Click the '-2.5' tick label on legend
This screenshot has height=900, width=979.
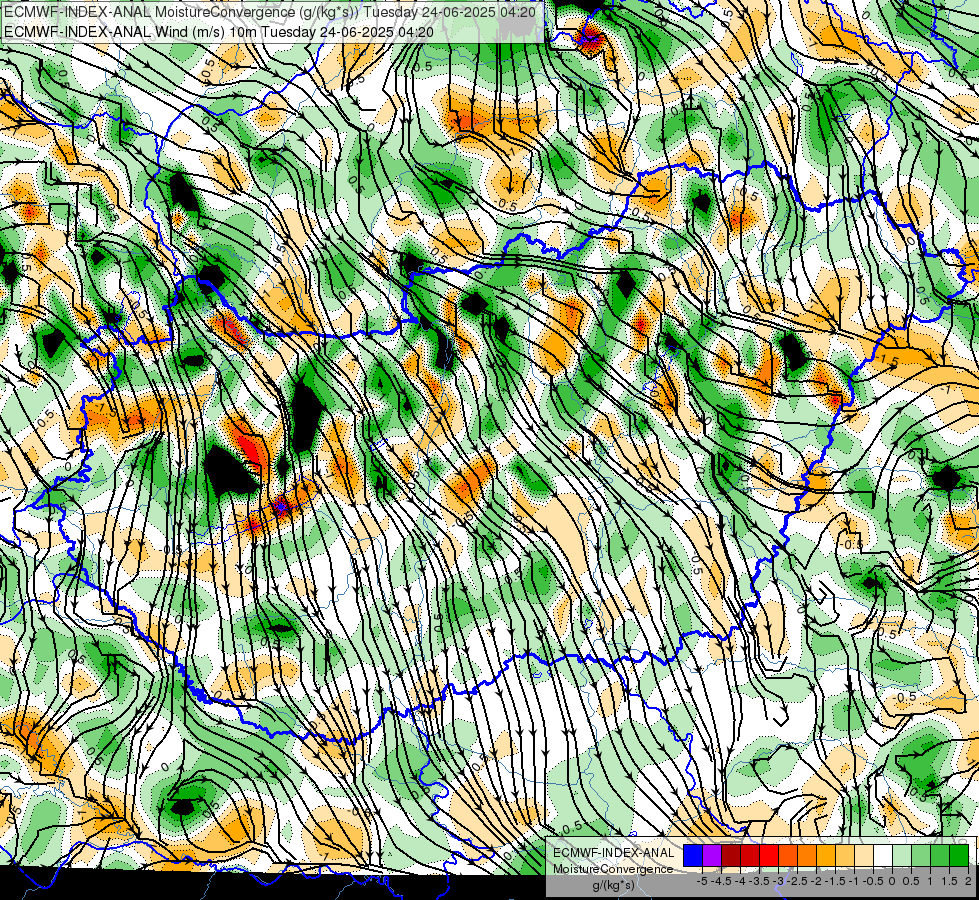click(x=797, y=881)
